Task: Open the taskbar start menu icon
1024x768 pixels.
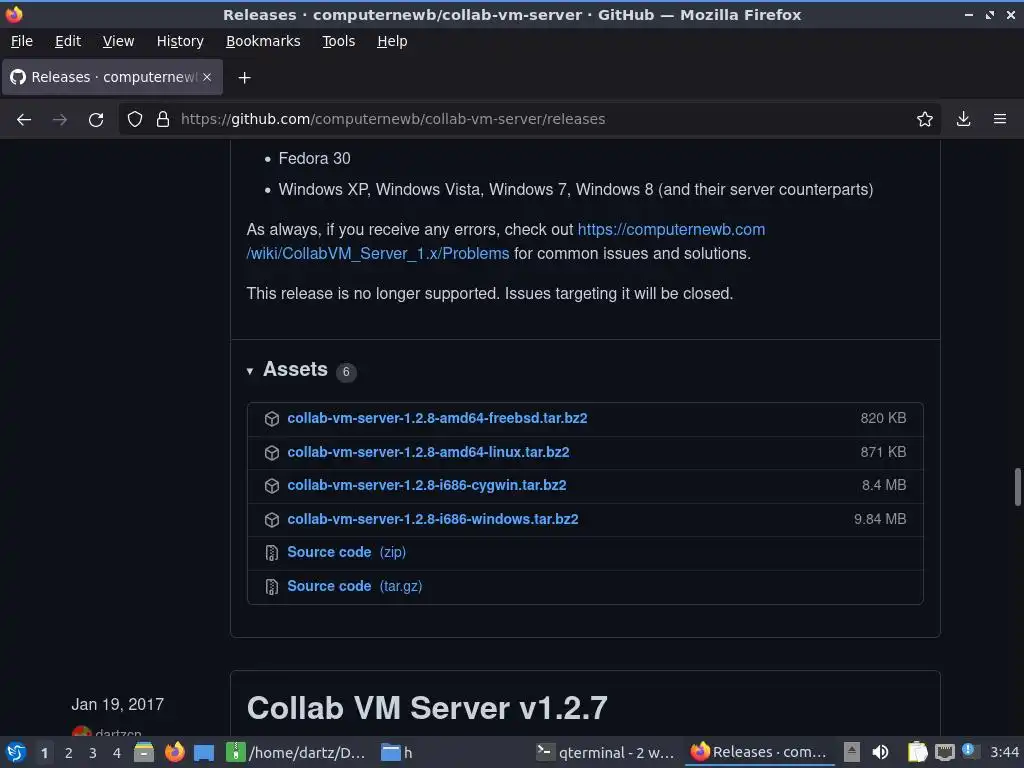Action: 15,752
